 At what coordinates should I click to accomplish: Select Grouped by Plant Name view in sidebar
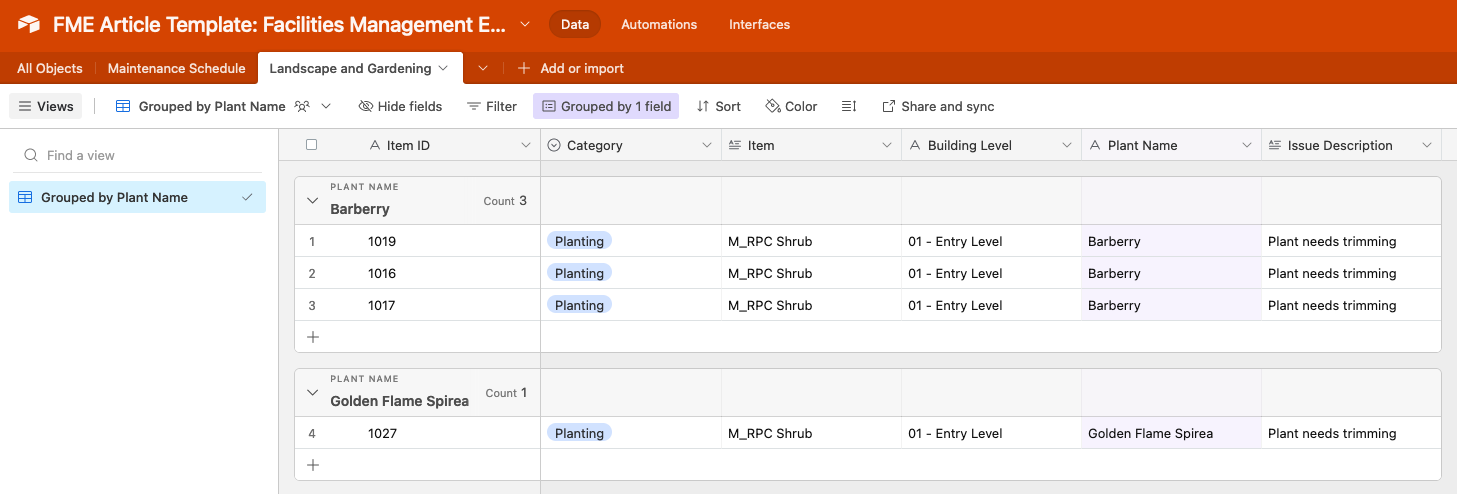coord(137,197)
